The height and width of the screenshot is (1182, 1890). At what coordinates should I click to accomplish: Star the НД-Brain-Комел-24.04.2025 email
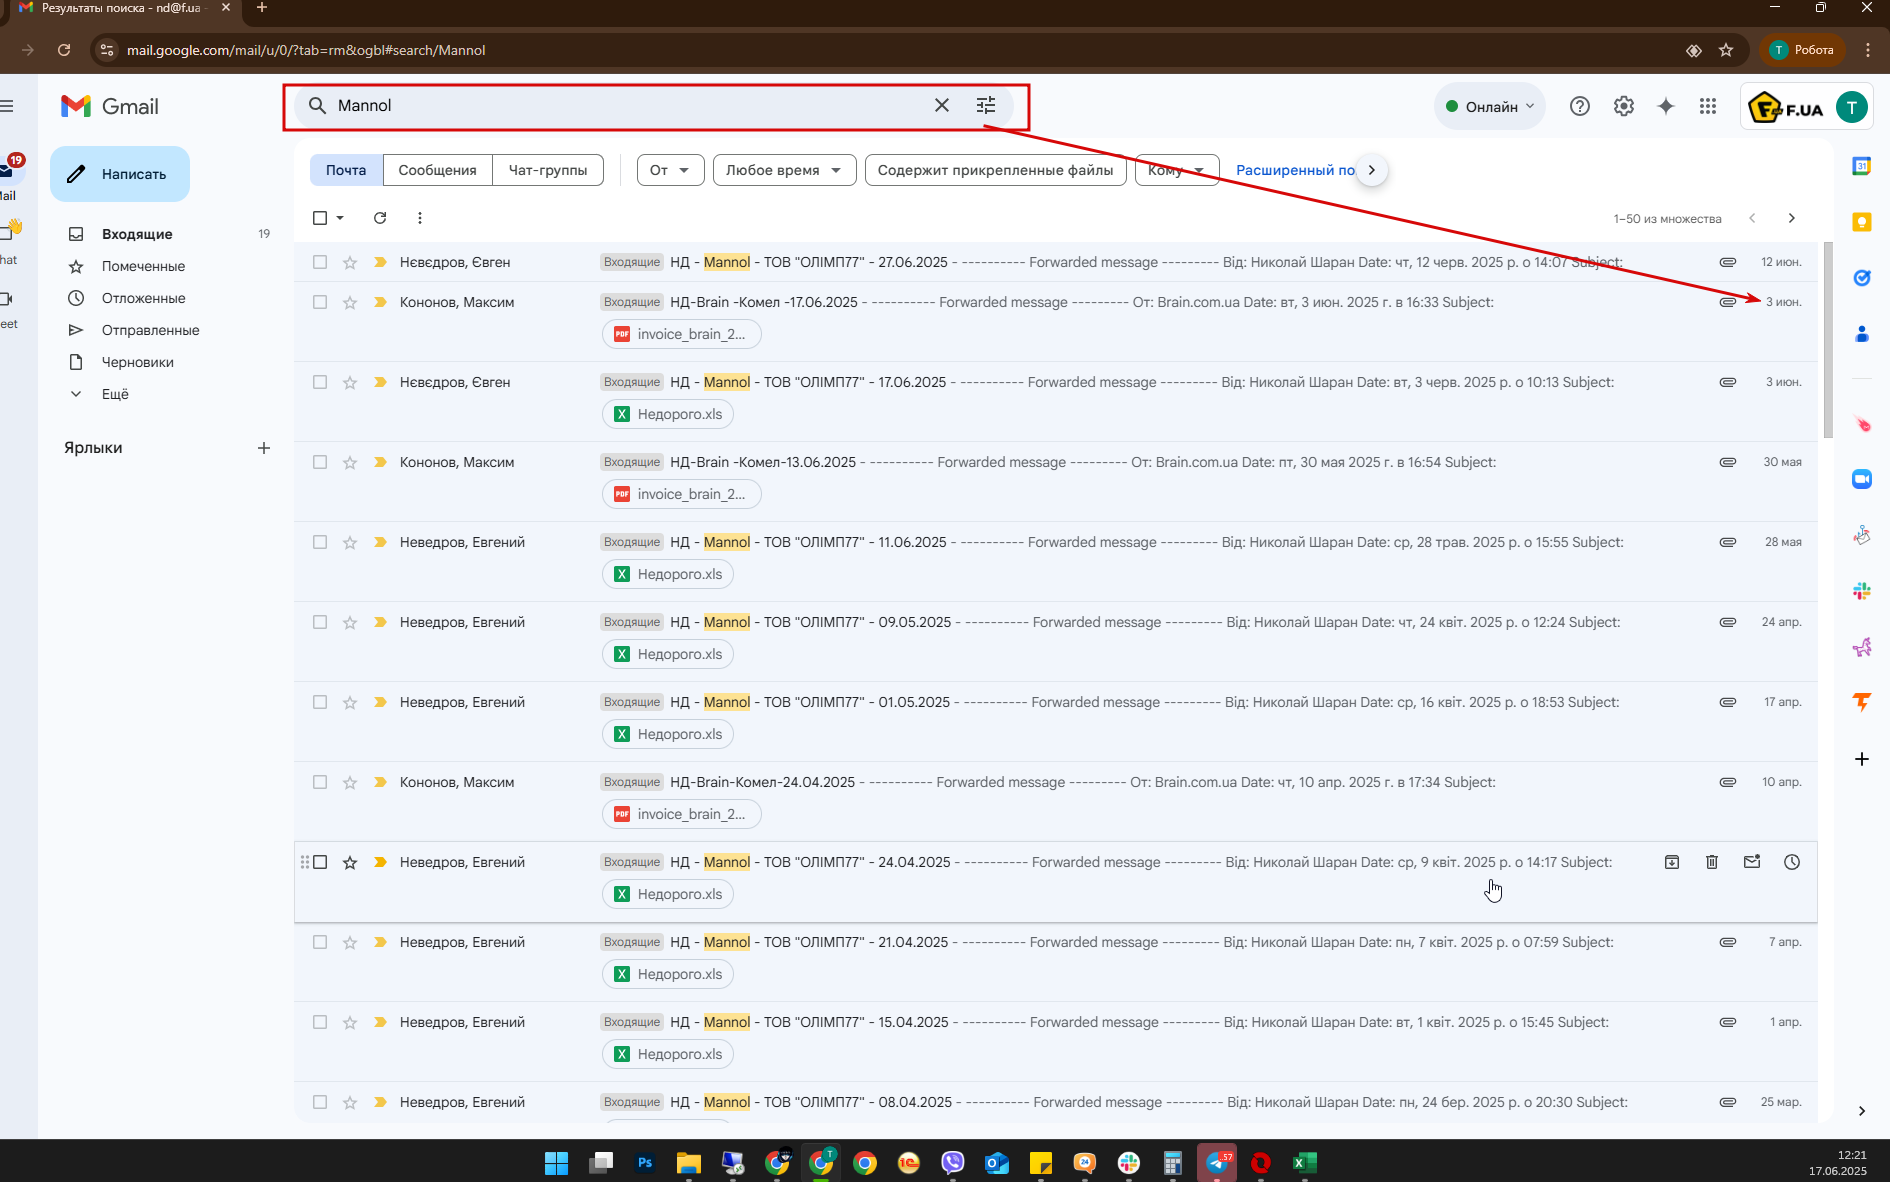coord(350,782)
